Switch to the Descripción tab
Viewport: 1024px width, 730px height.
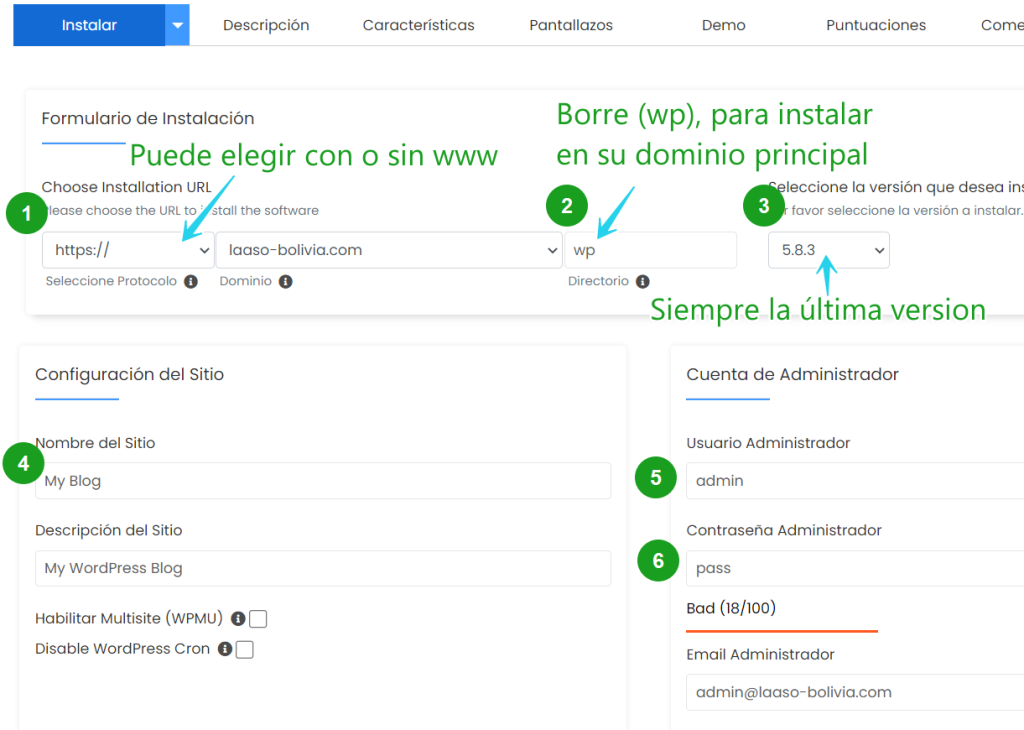[x=266, y=25]
